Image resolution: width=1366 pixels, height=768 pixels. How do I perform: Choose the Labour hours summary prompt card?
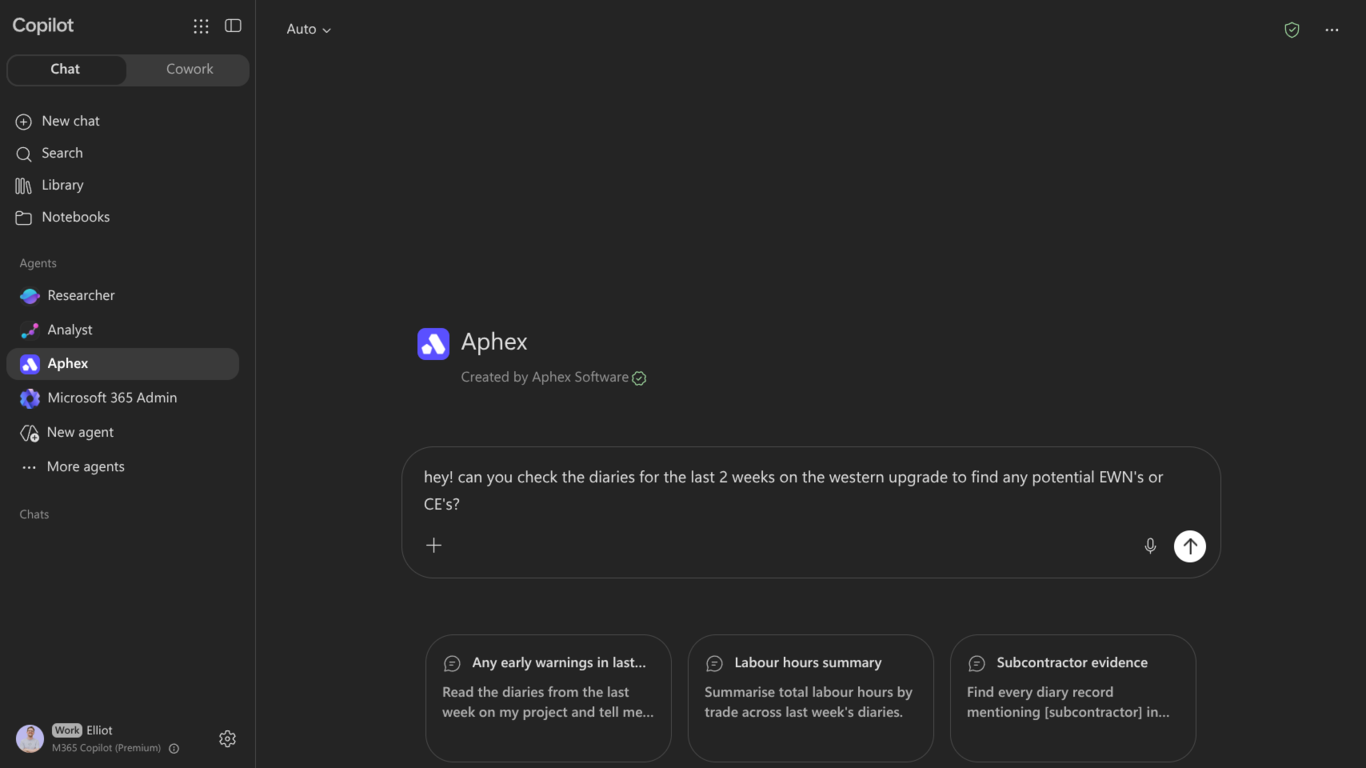click(811, 698)
